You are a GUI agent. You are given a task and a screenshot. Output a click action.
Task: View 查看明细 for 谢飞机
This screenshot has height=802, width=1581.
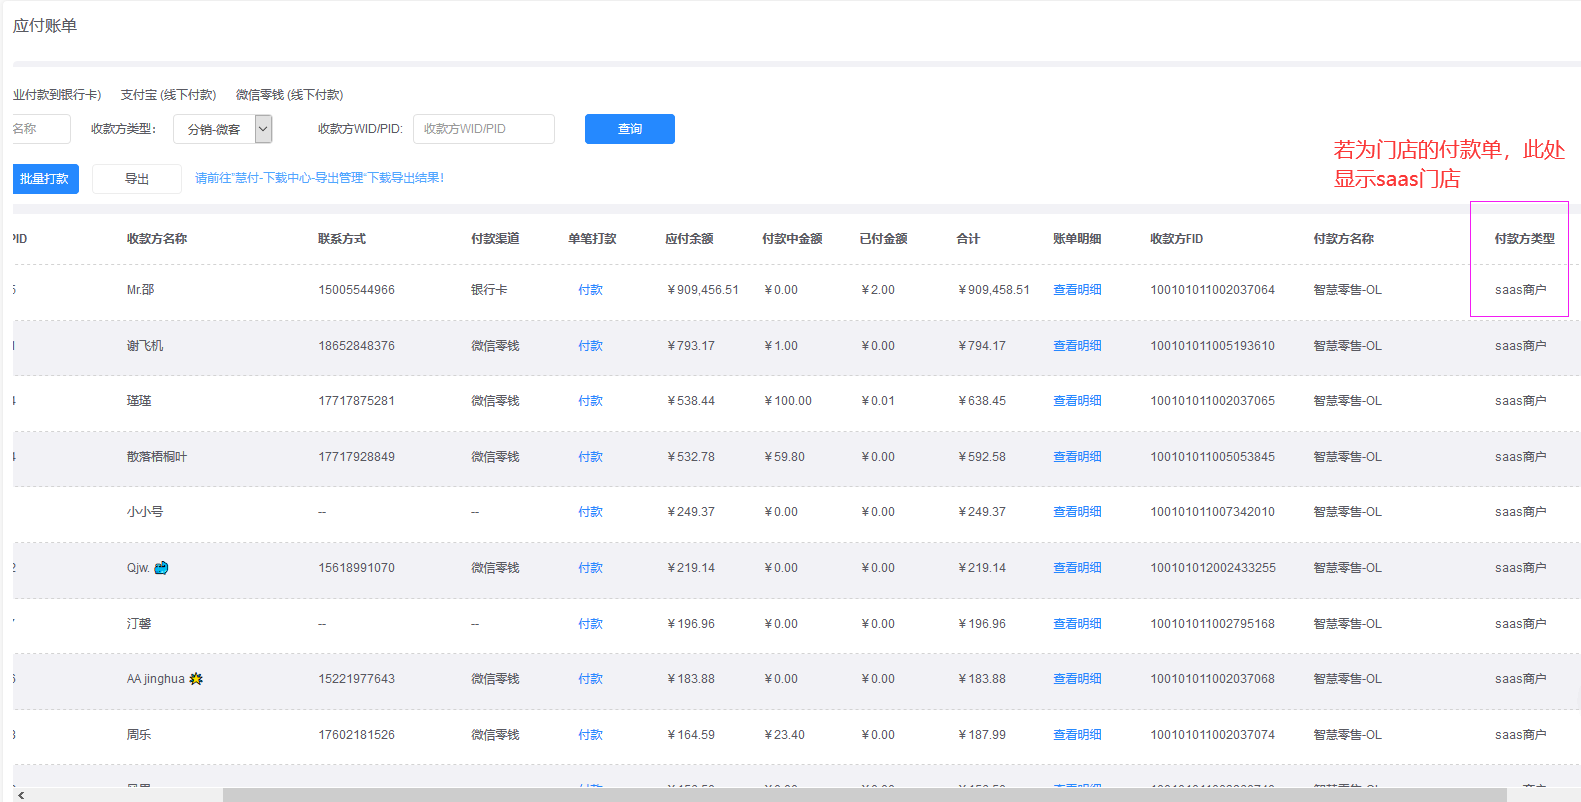(x=1076, y=346)
